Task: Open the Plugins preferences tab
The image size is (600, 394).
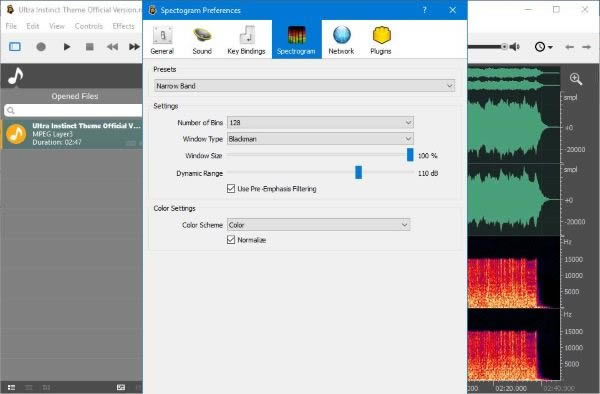Action: point(381,40)
